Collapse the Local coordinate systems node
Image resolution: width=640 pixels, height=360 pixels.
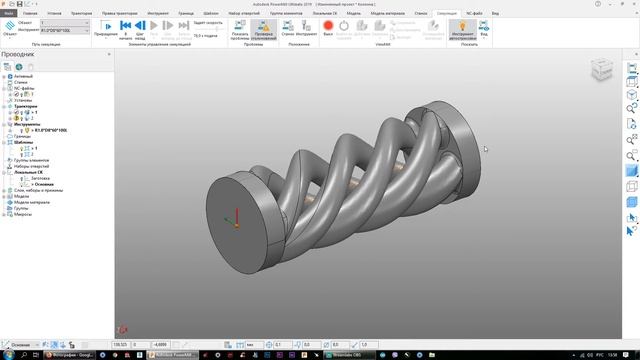click(x=4, y=172)
